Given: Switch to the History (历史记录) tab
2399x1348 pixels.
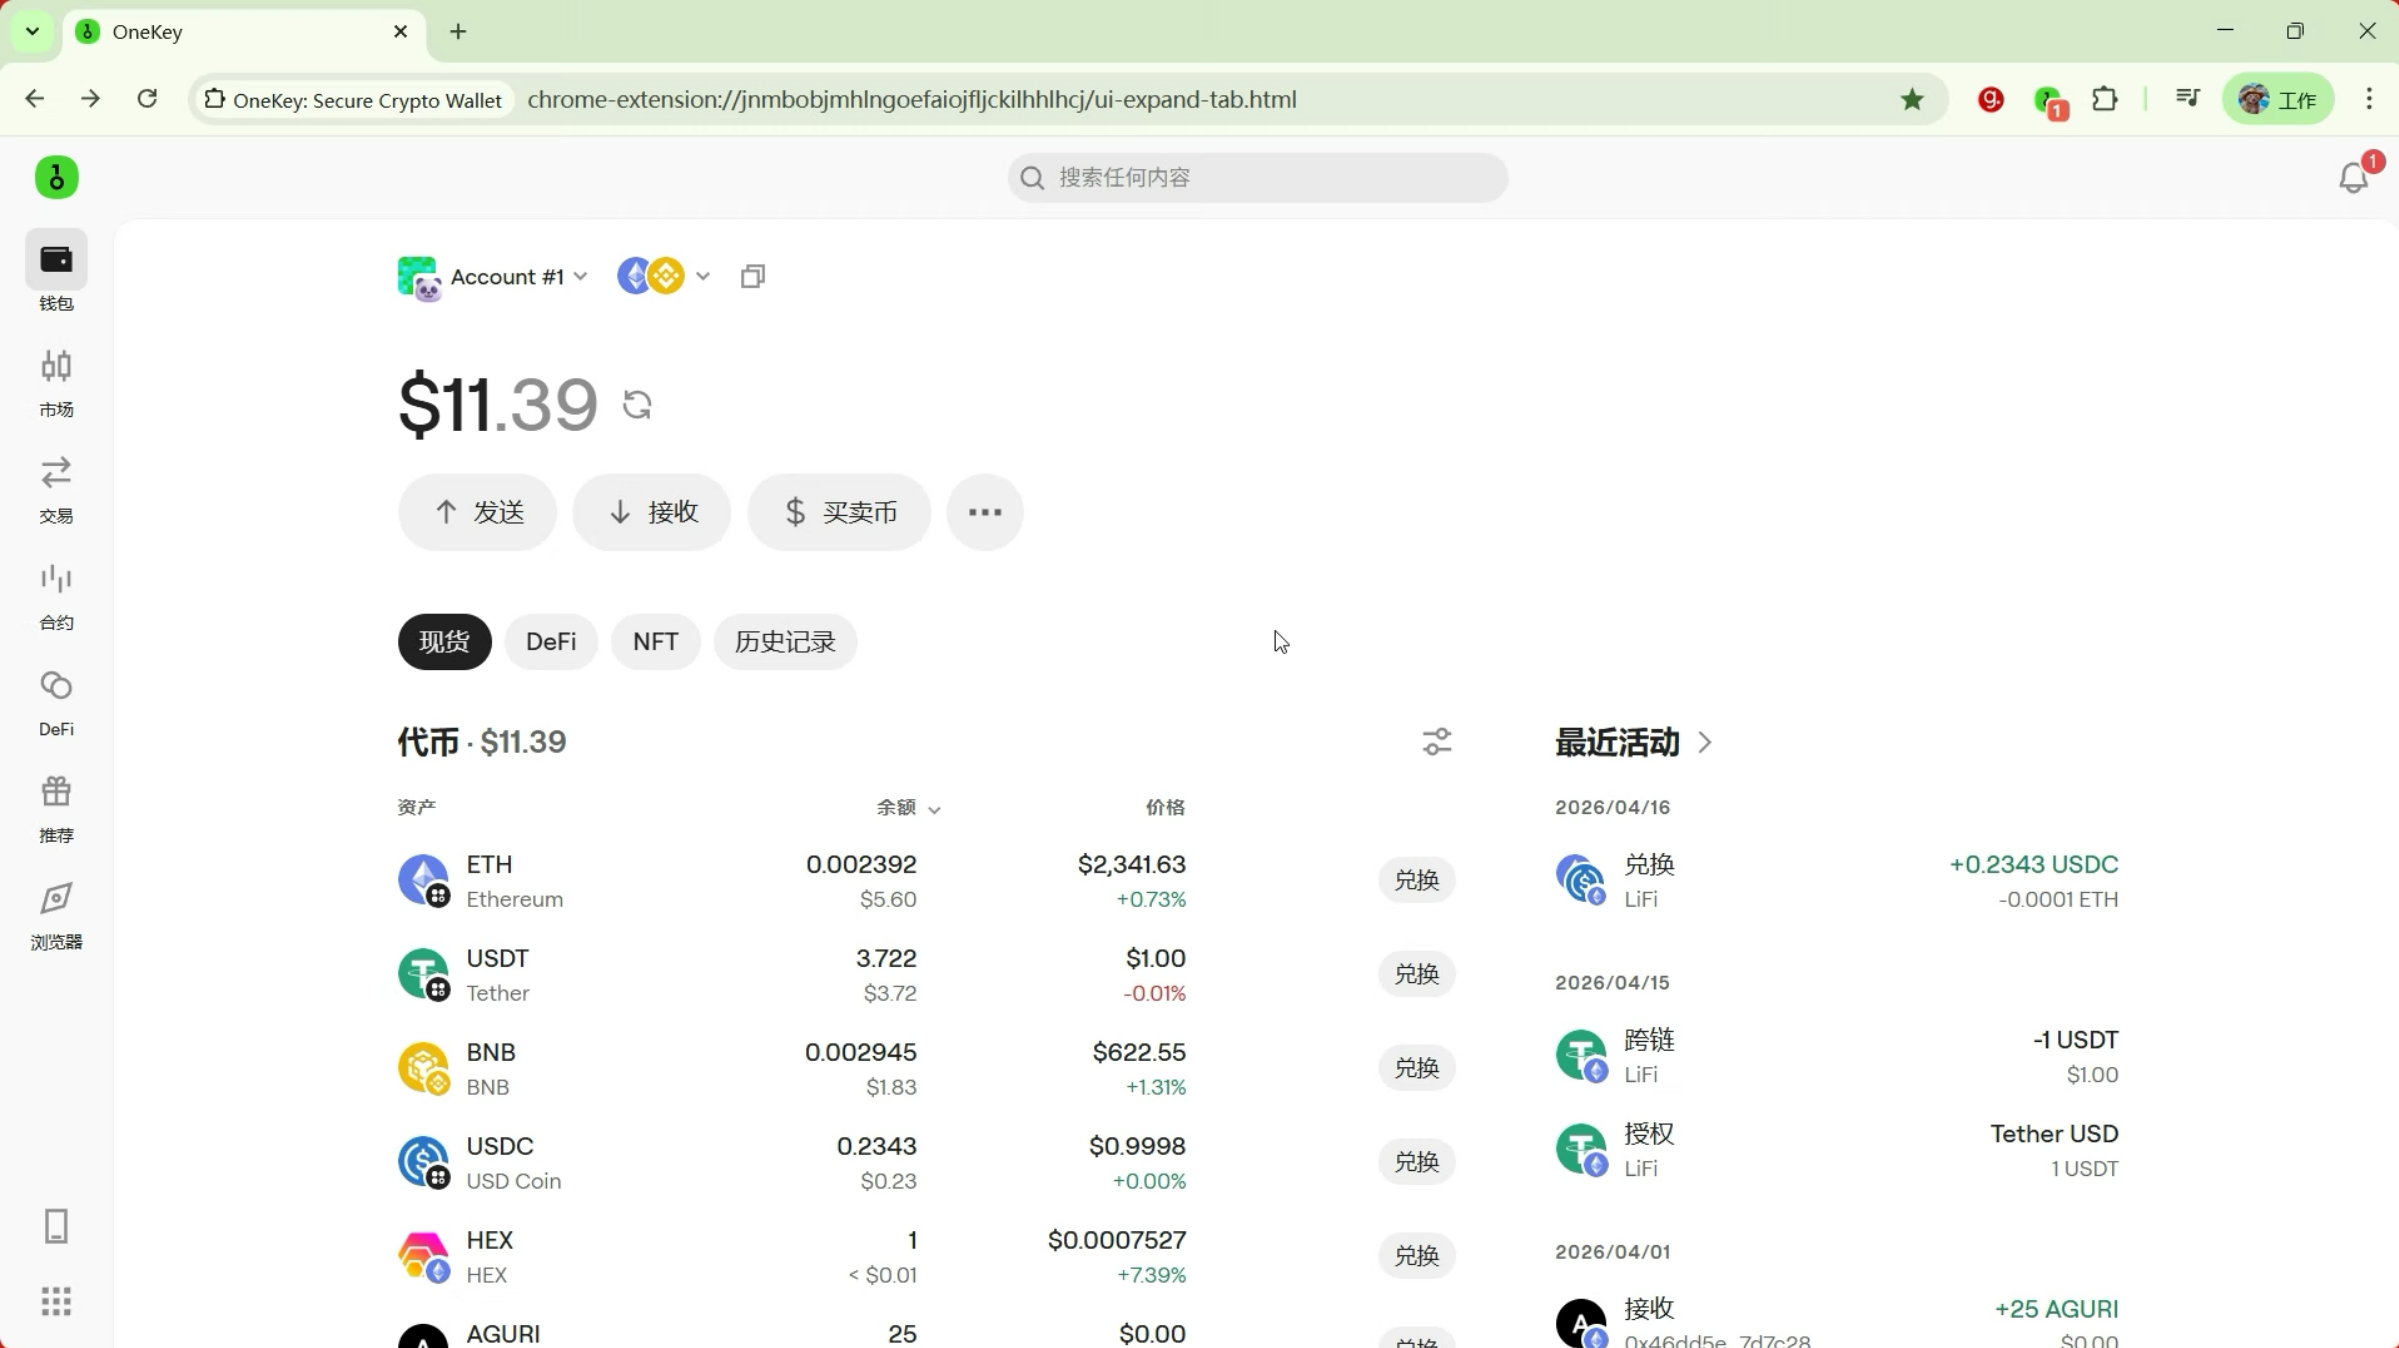Looking at the screenshot, I should 785,642.
